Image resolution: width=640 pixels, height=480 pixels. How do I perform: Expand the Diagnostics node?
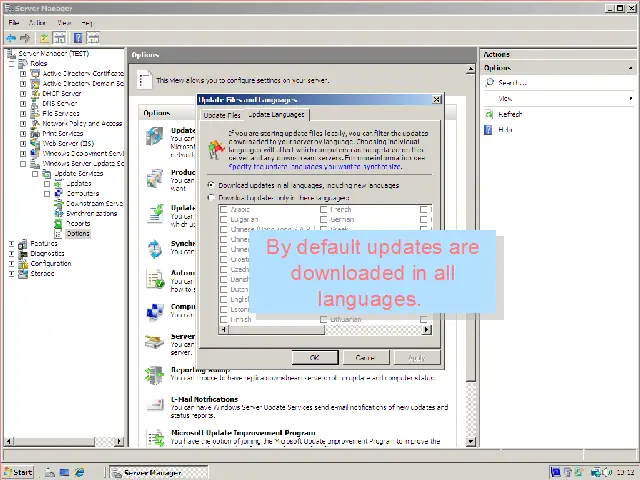(x=11, y=253)
